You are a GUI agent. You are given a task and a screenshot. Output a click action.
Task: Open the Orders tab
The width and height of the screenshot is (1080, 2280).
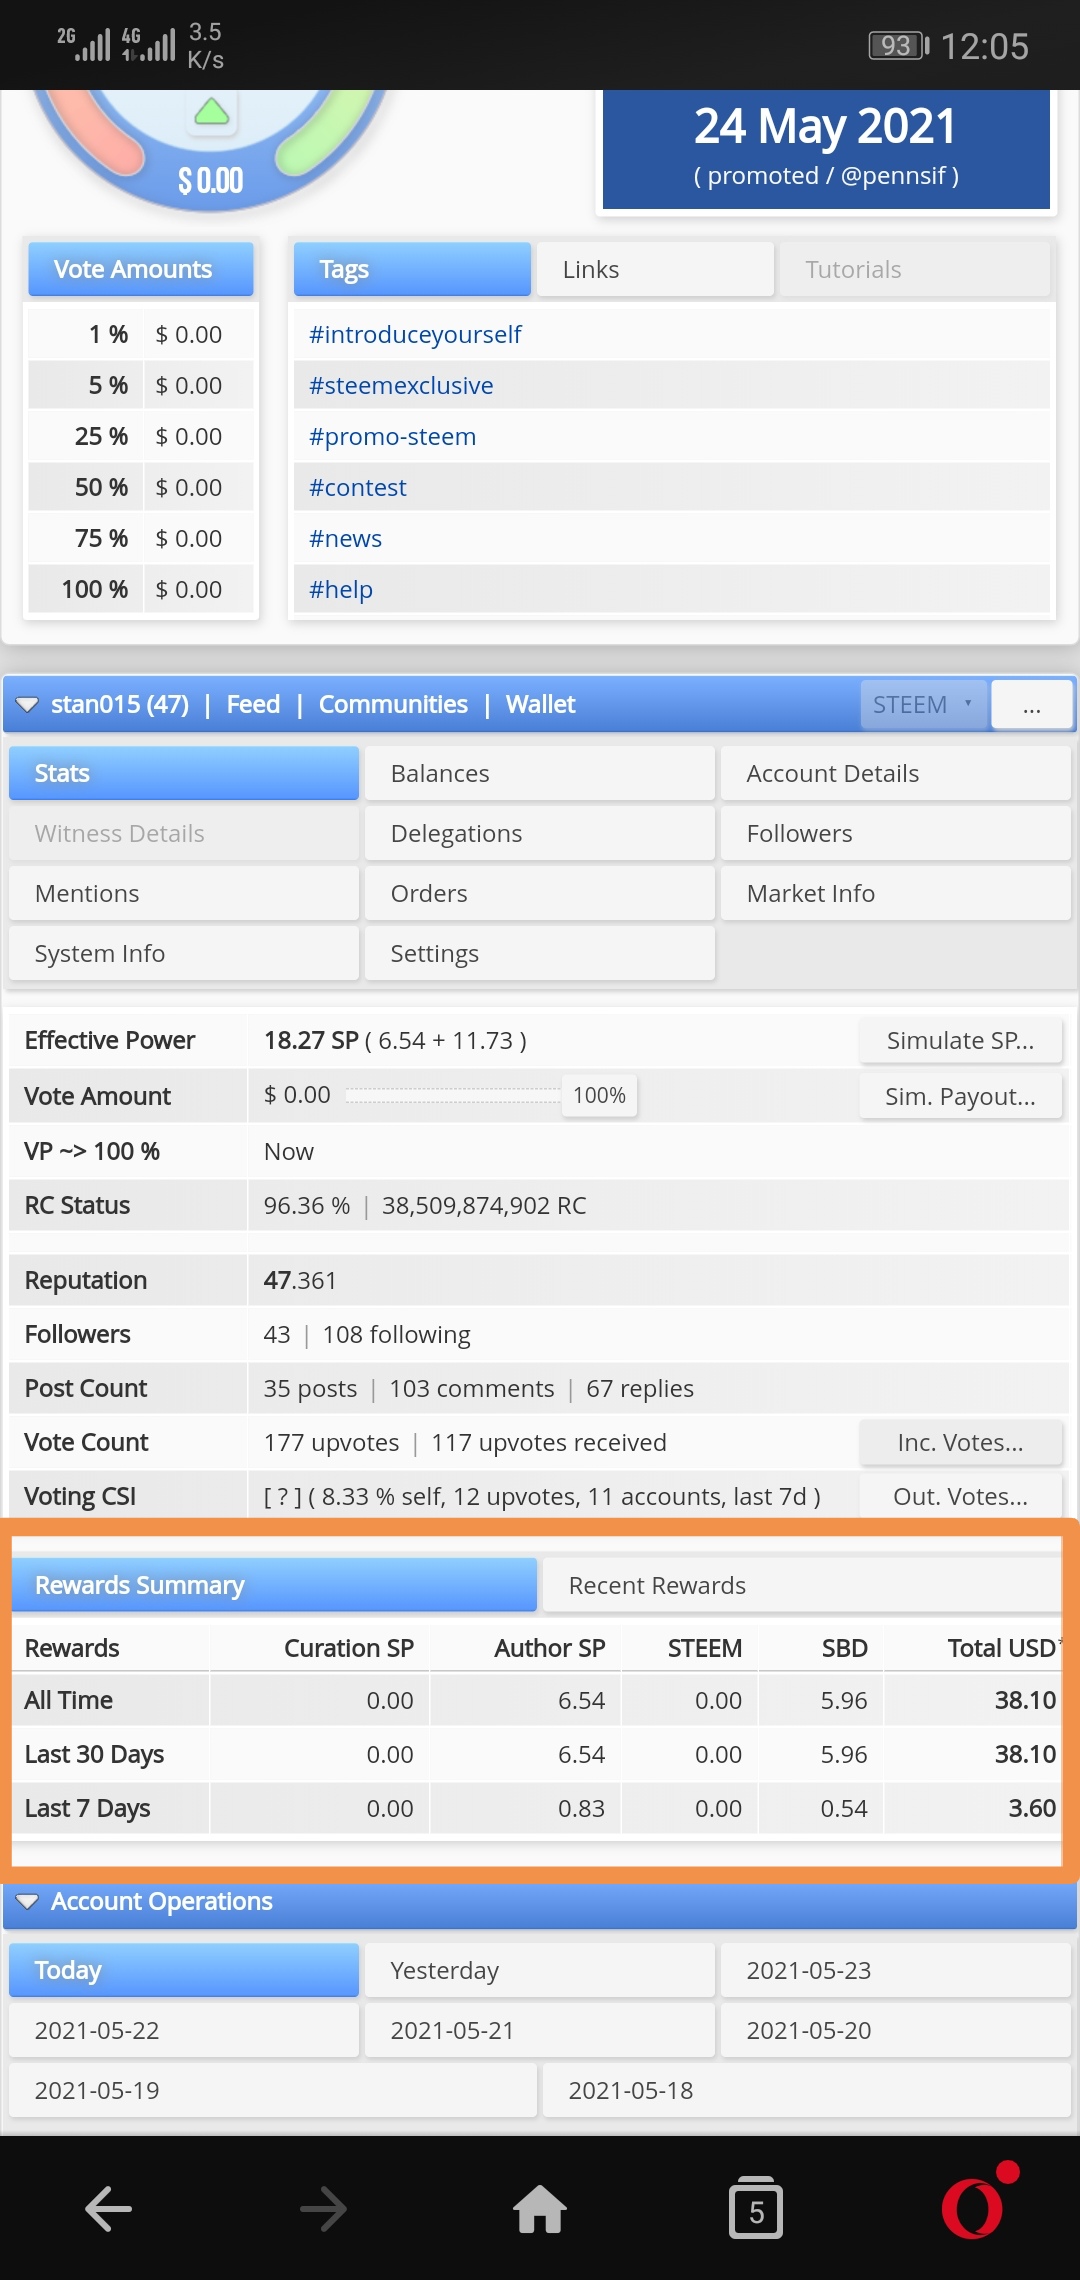coord(540,893)
